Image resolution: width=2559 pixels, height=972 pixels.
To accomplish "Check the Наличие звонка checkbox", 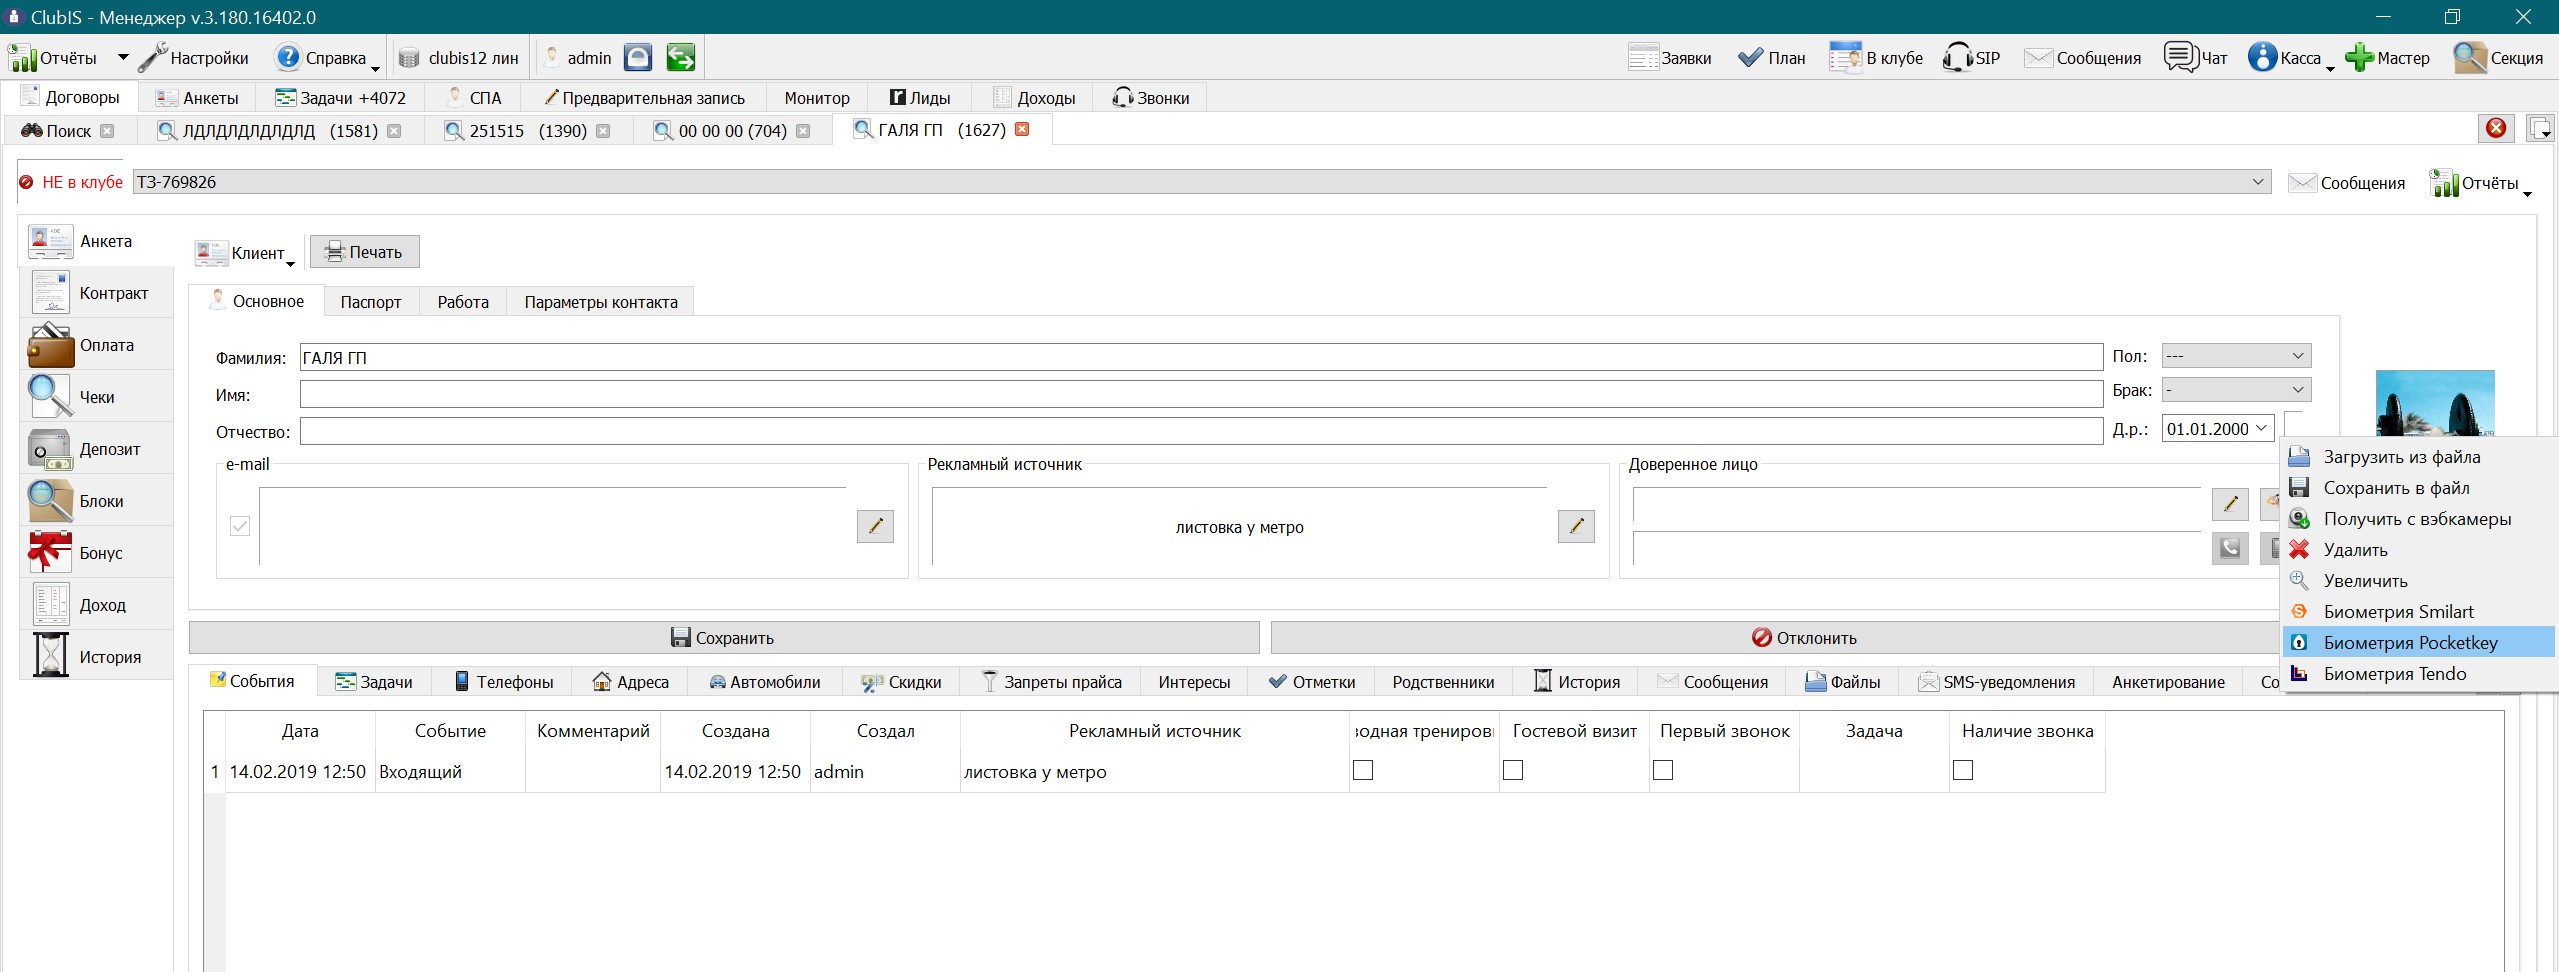I will [x=1963, y=770].
